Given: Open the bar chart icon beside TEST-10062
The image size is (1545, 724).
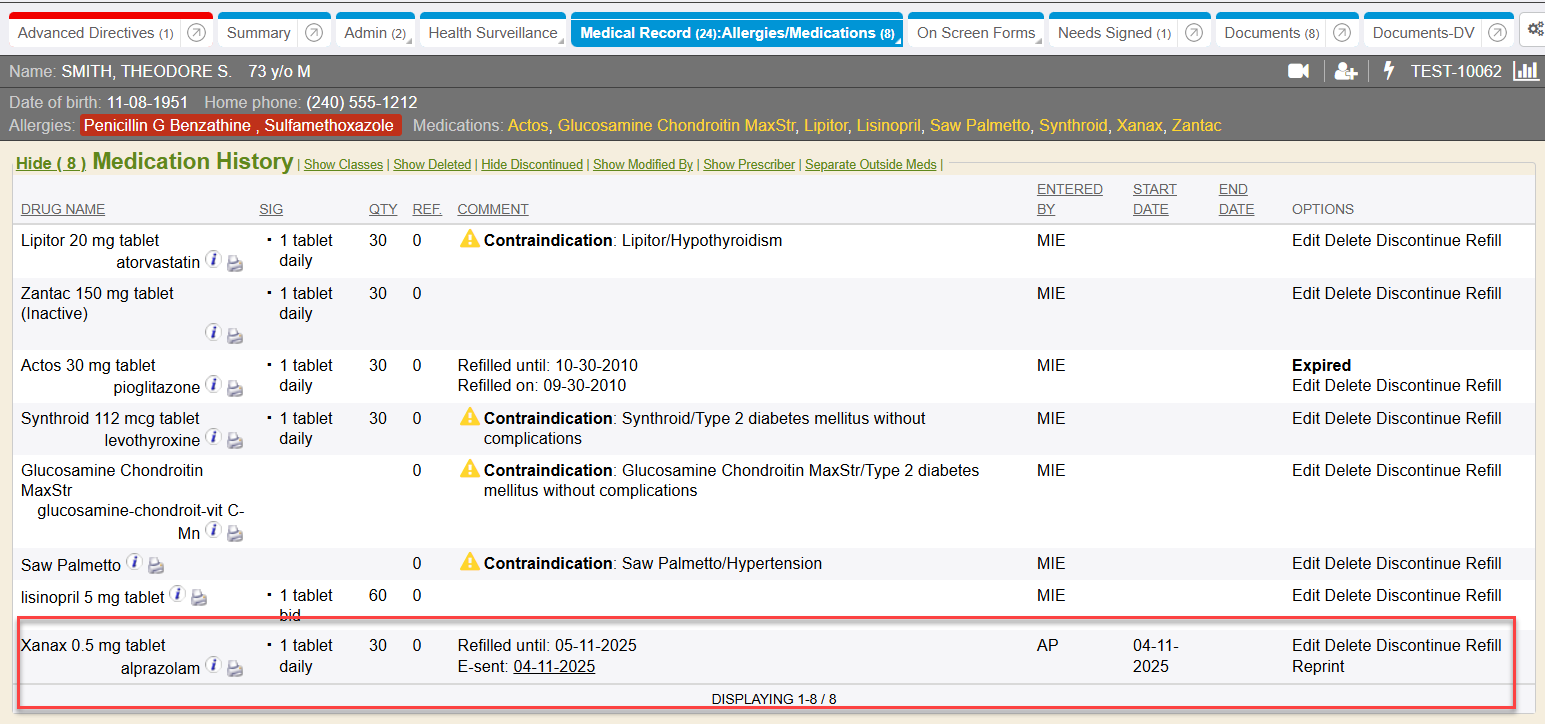Looking at the screenshot, I should tap(1526, 71).
